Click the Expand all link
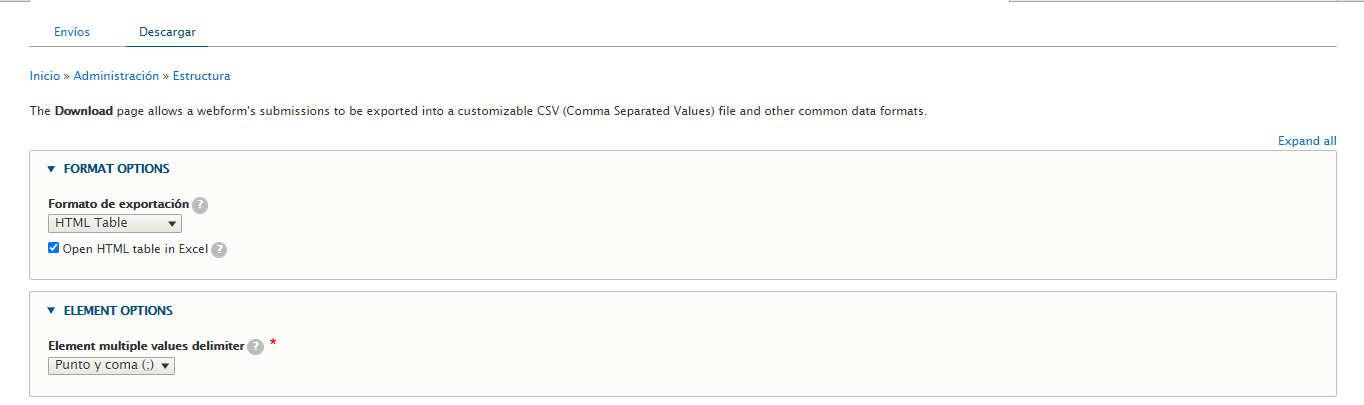Viewport: 1364px width, 405px height. 1307,141
